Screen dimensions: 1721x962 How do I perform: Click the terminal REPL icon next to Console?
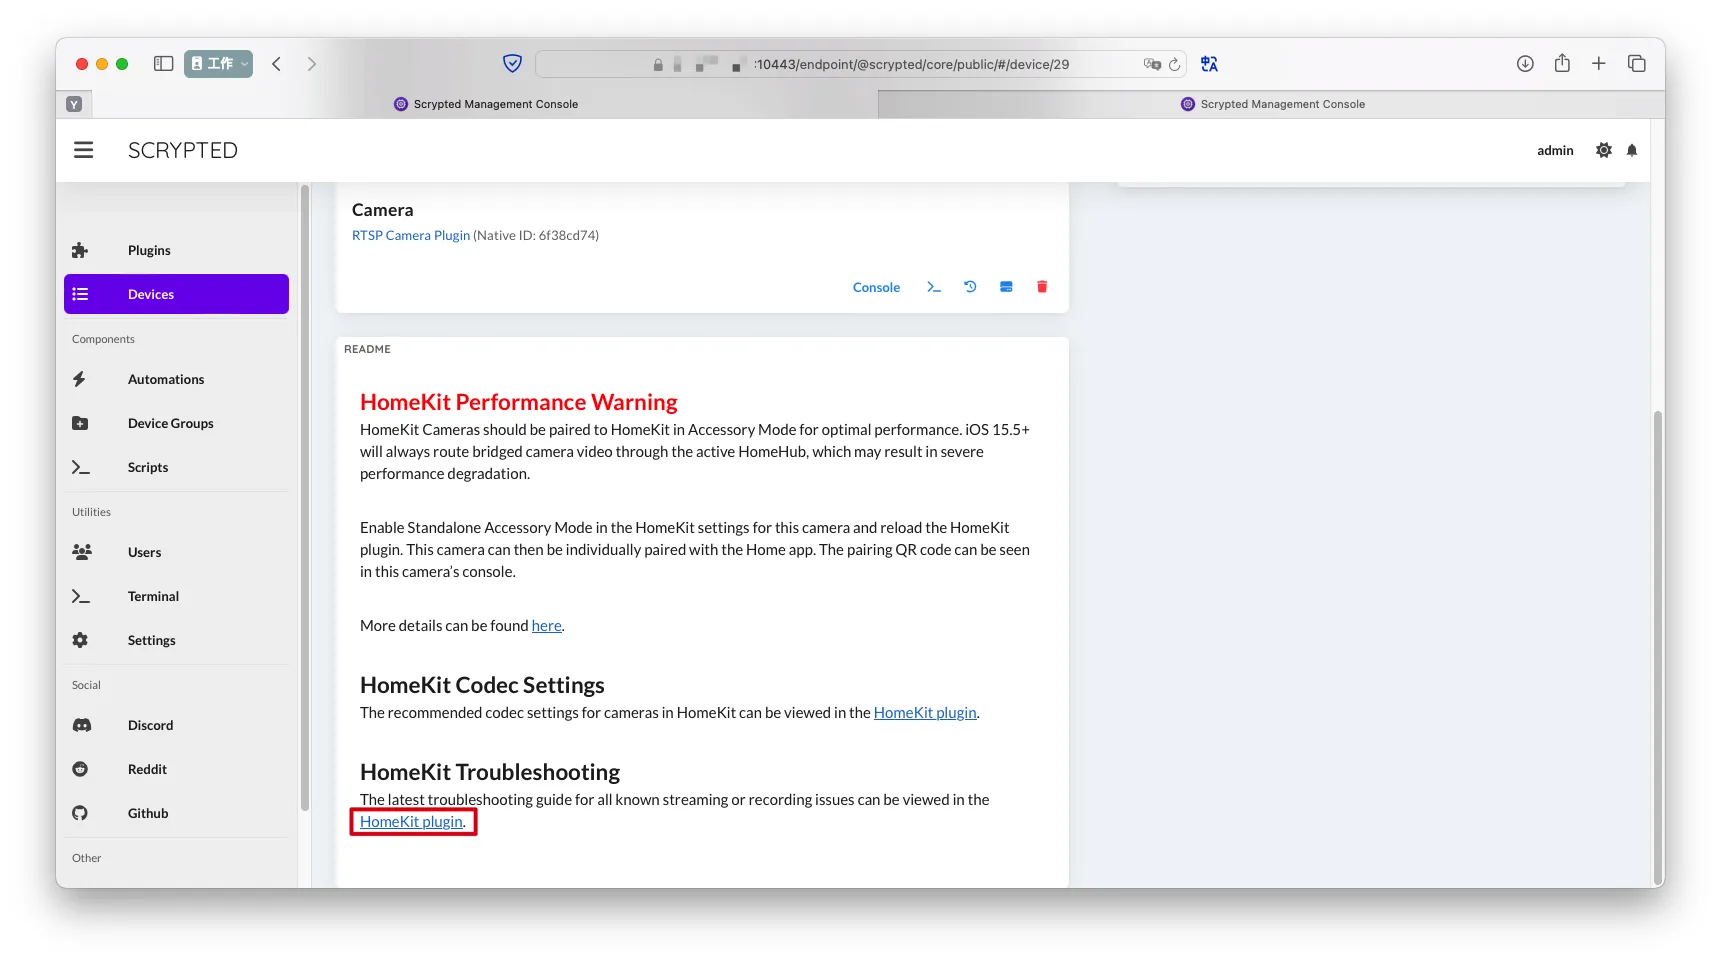[934, 287]
